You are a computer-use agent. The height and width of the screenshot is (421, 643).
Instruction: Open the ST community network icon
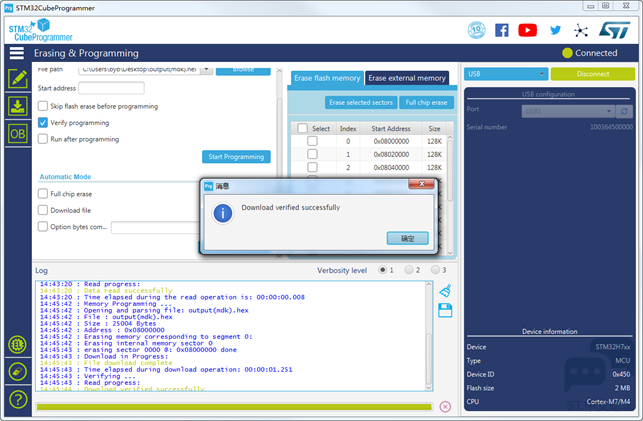[x=581, y=30]
